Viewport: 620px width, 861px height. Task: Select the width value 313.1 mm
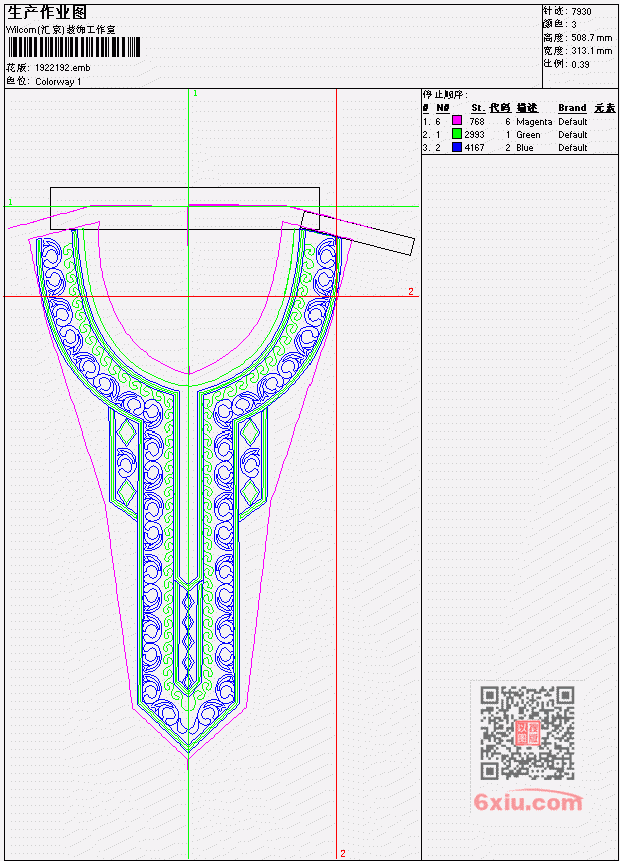591,51
